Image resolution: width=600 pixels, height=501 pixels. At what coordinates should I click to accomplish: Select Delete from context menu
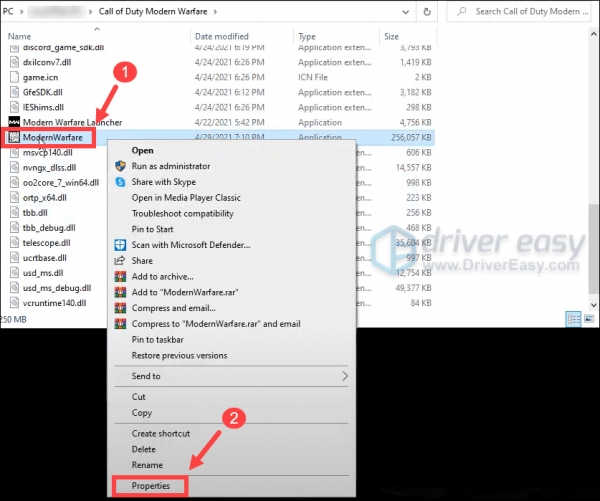coord(143,449)
